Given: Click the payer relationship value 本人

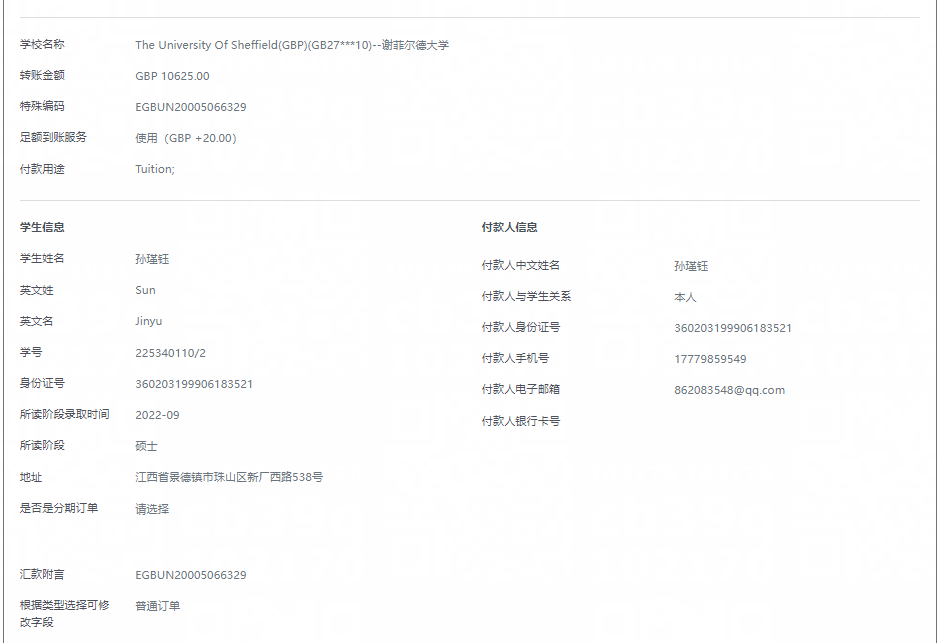Looking at the screenshot, I should click(685, 297).
